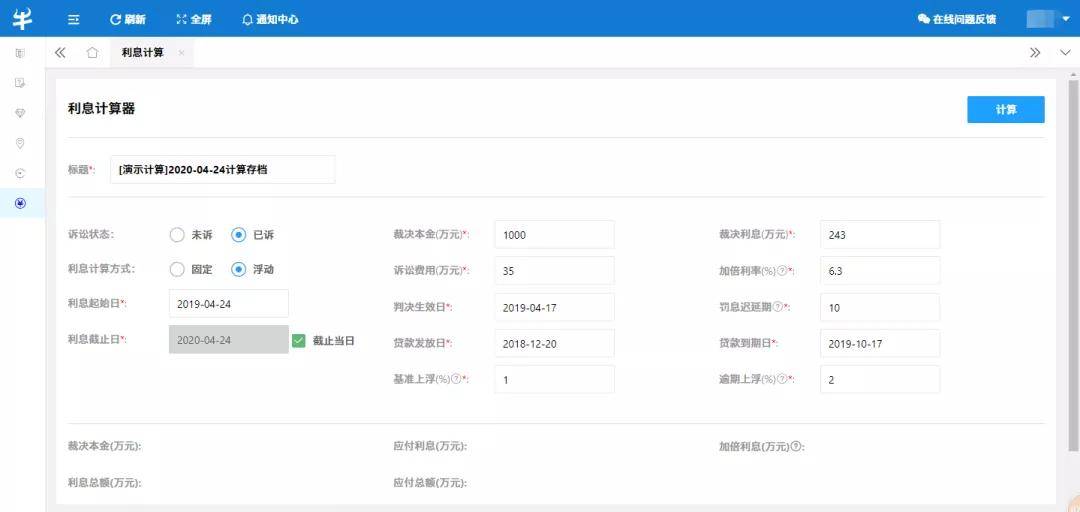Click the 裁决本金 input field
The width and height of the screenshot is (1080, 512).
point(554,235)
